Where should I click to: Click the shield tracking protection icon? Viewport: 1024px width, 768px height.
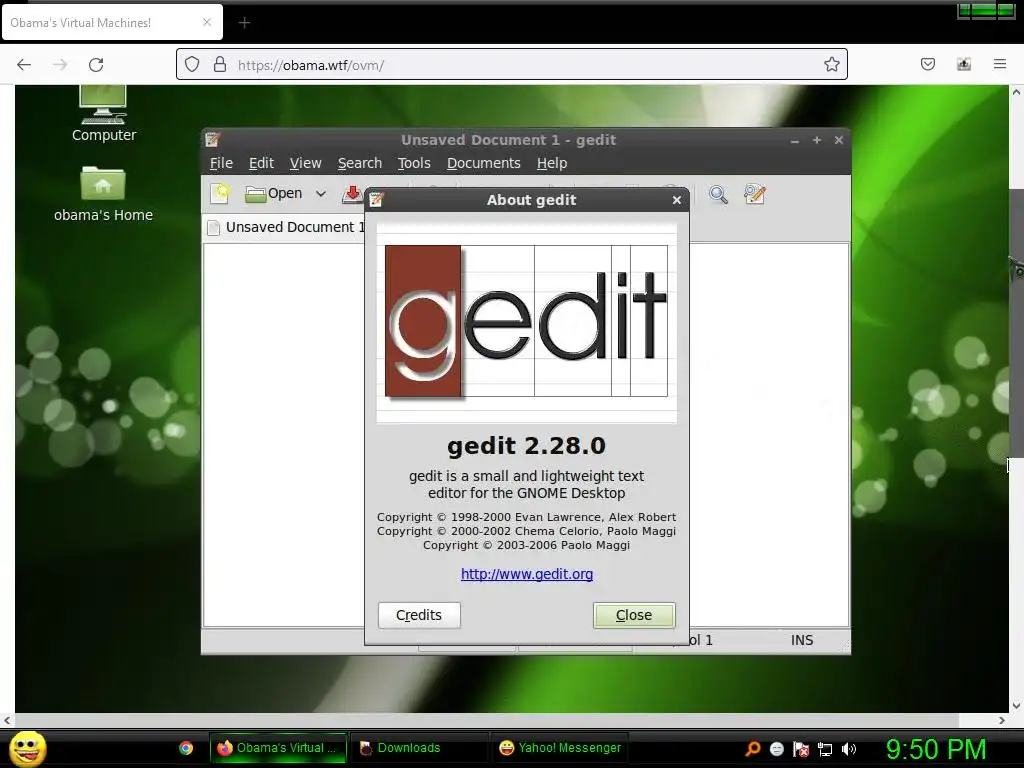[191, 65]
